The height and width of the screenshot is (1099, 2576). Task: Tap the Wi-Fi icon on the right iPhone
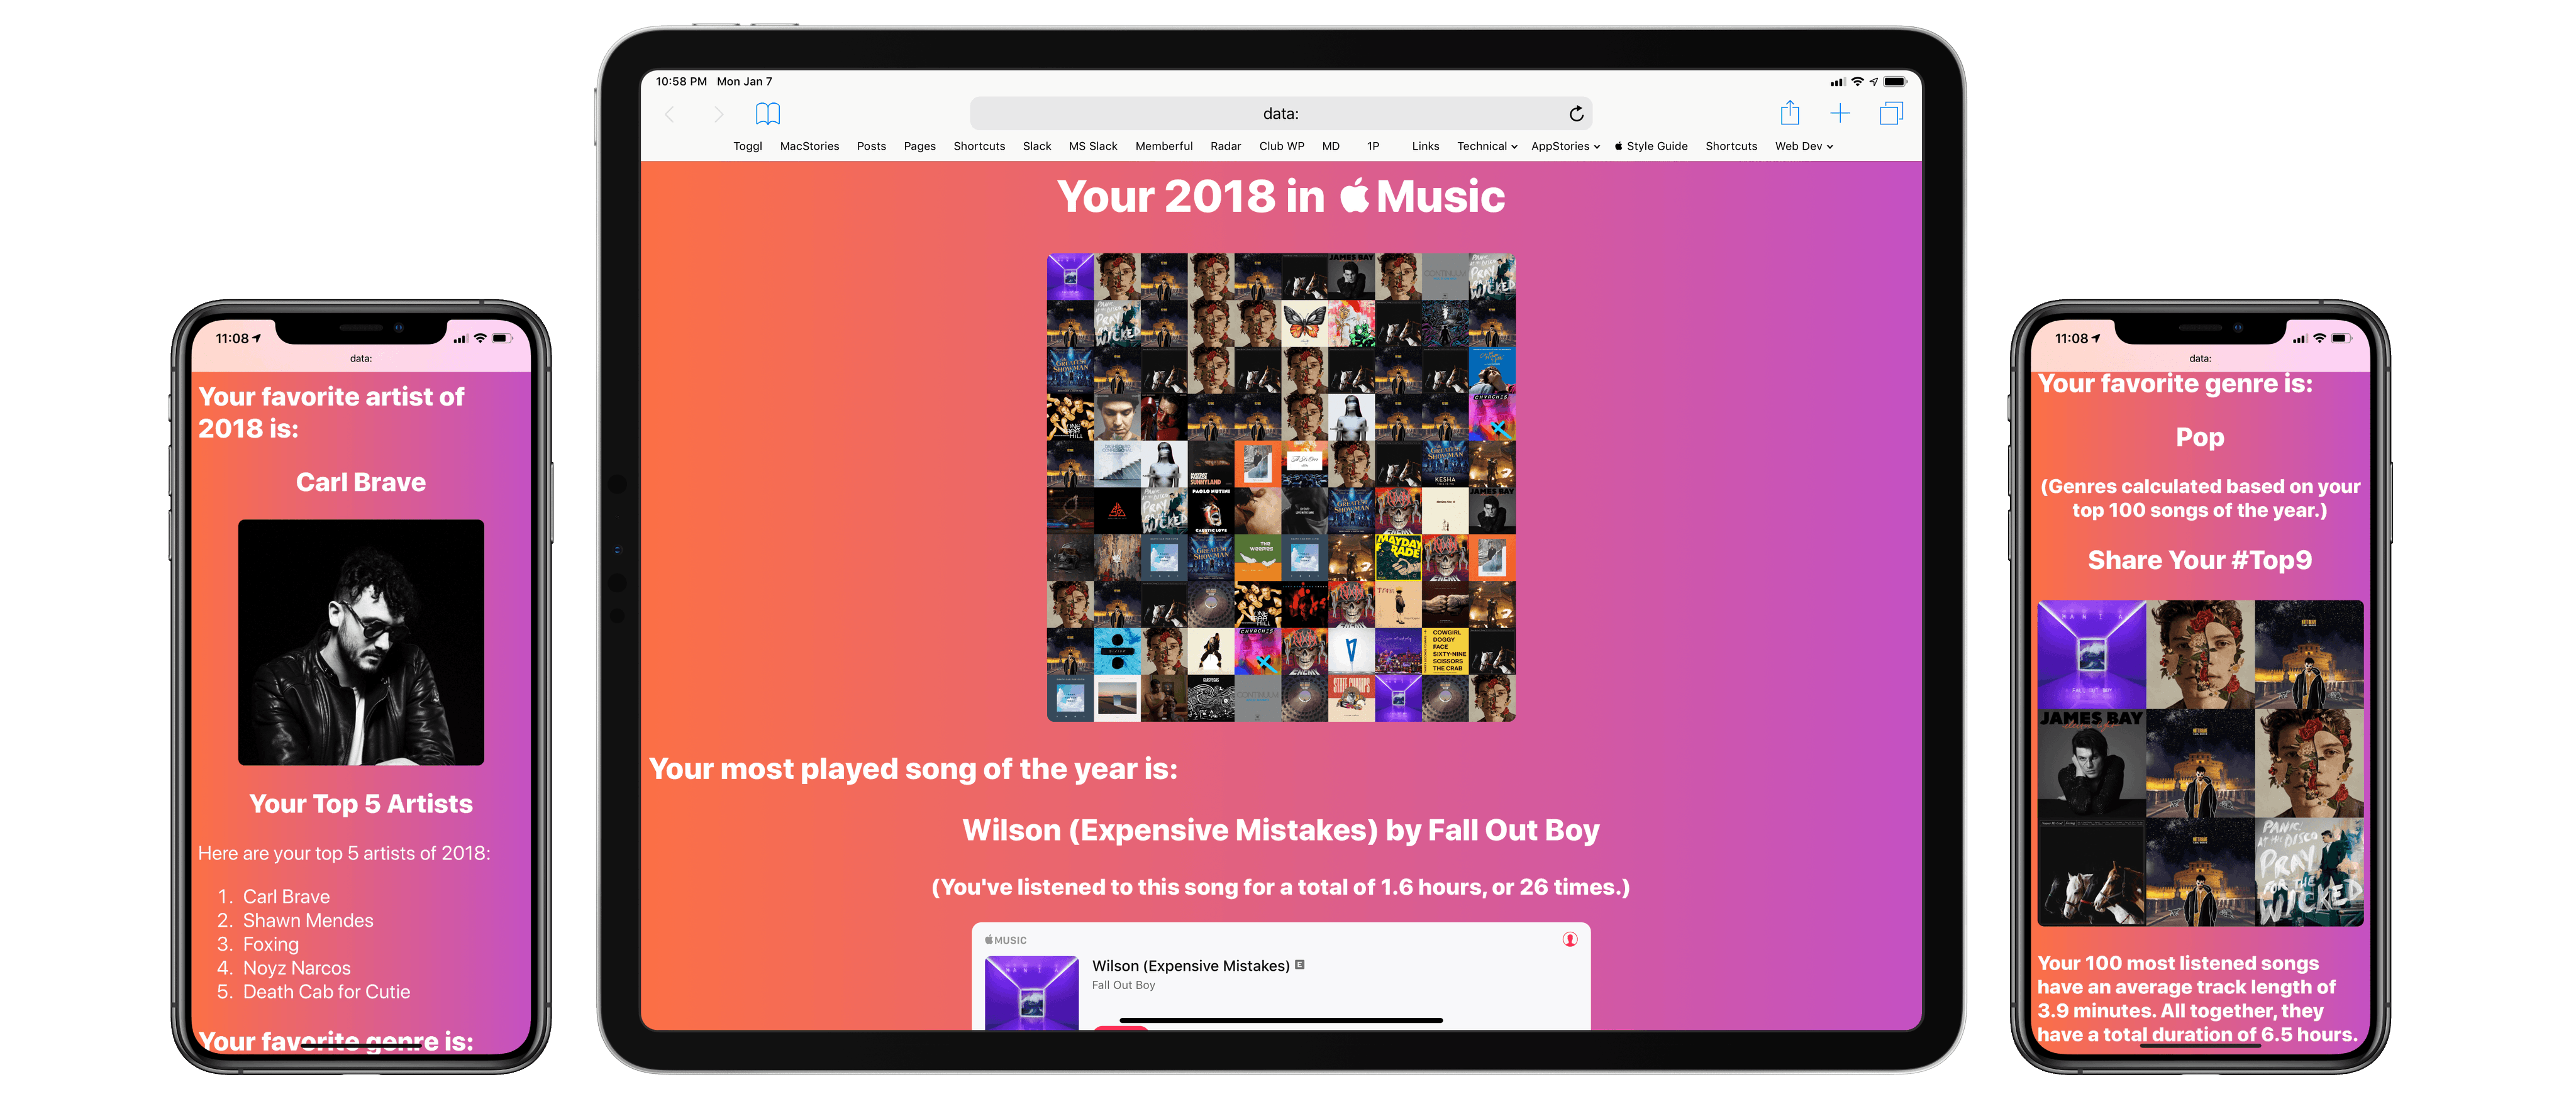(2319, 338)
